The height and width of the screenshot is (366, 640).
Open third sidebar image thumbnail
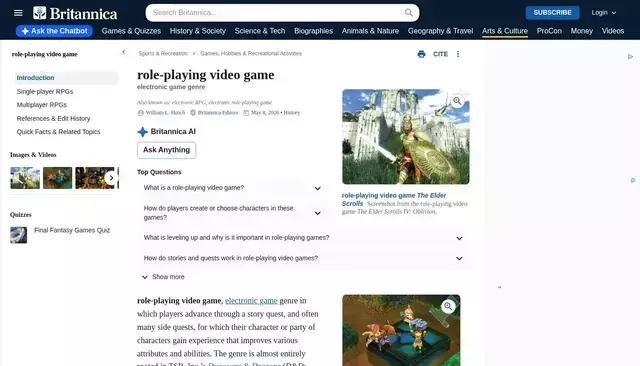tap(95, 178)
